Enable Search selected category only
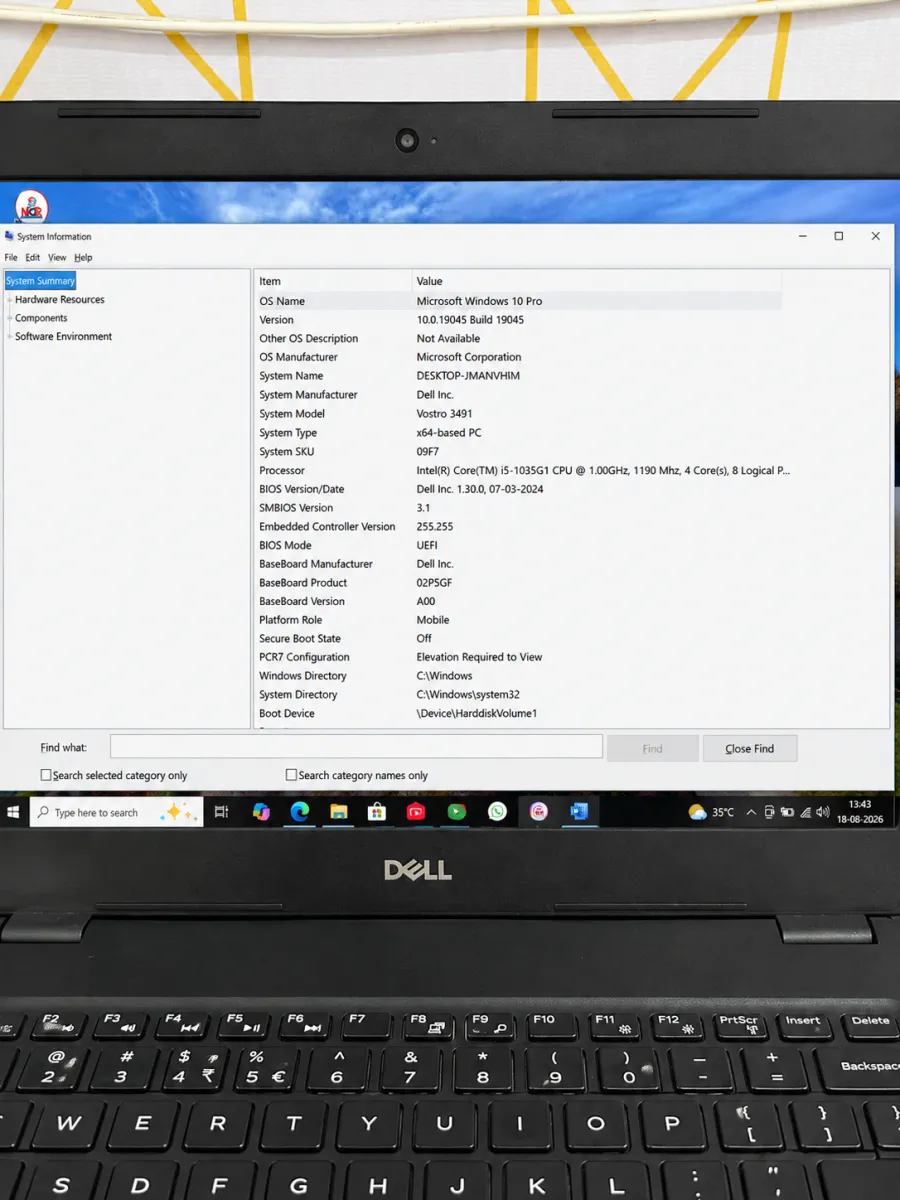The height and width of the screenshot is (1200, 900). 46,775
